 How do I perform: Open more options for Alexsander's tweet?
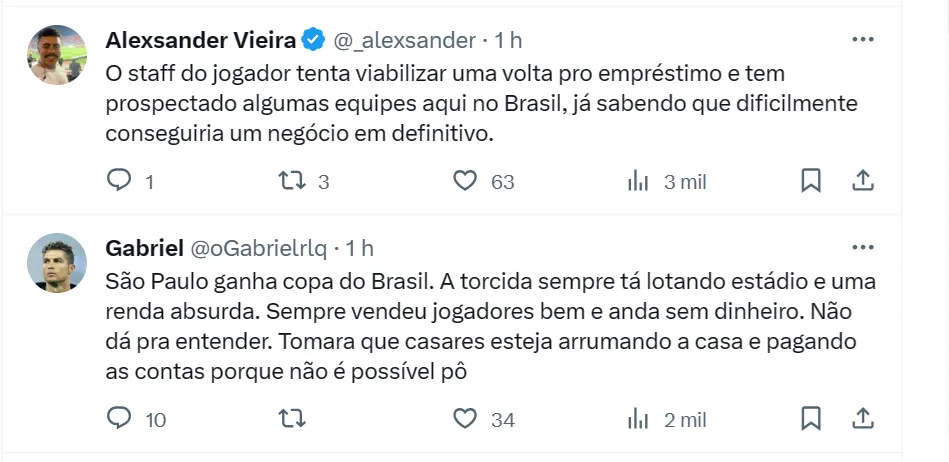point(862,40)
